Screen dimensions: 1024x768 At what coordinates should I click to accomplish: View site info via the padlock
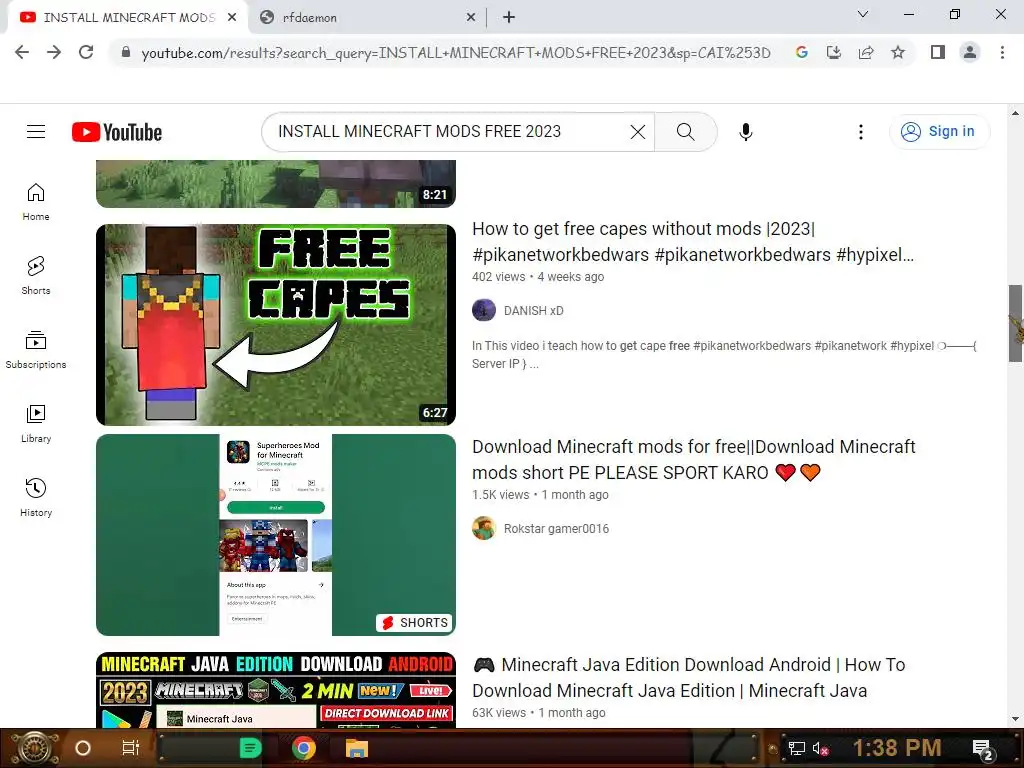pos(126,52)
